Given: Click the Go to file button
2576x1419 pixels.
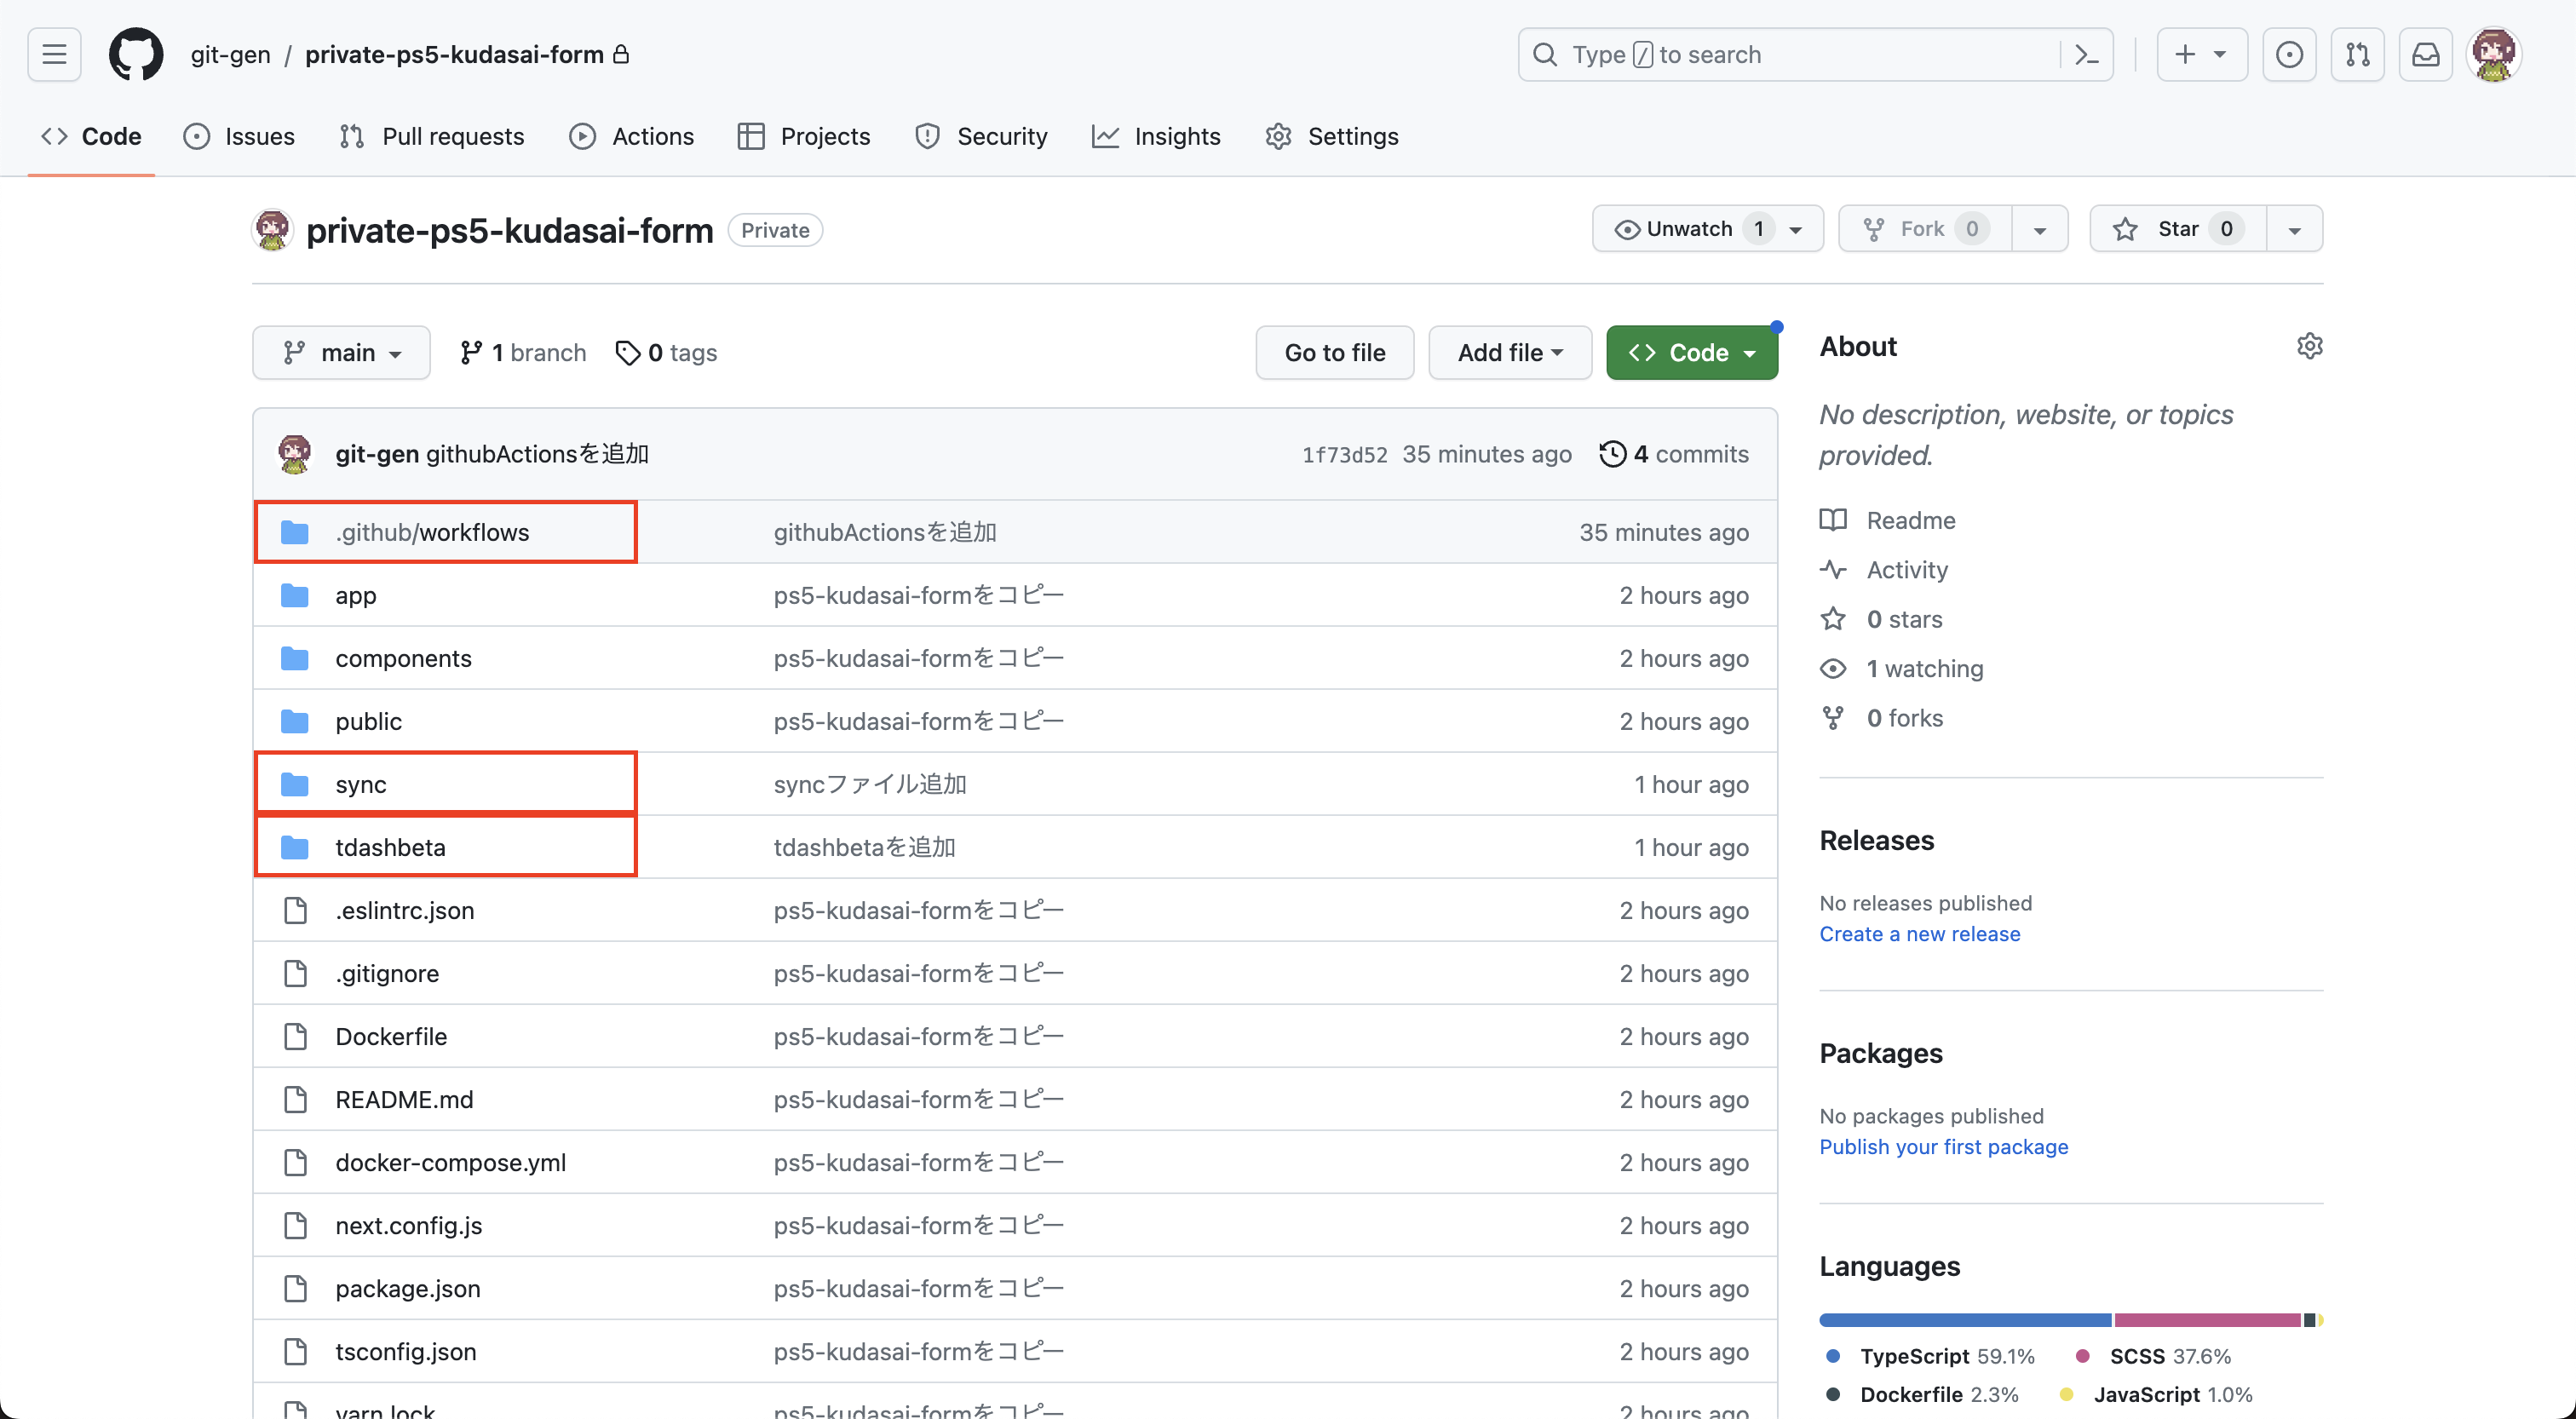Looking at the screenshot, I should pos(1334,353).
